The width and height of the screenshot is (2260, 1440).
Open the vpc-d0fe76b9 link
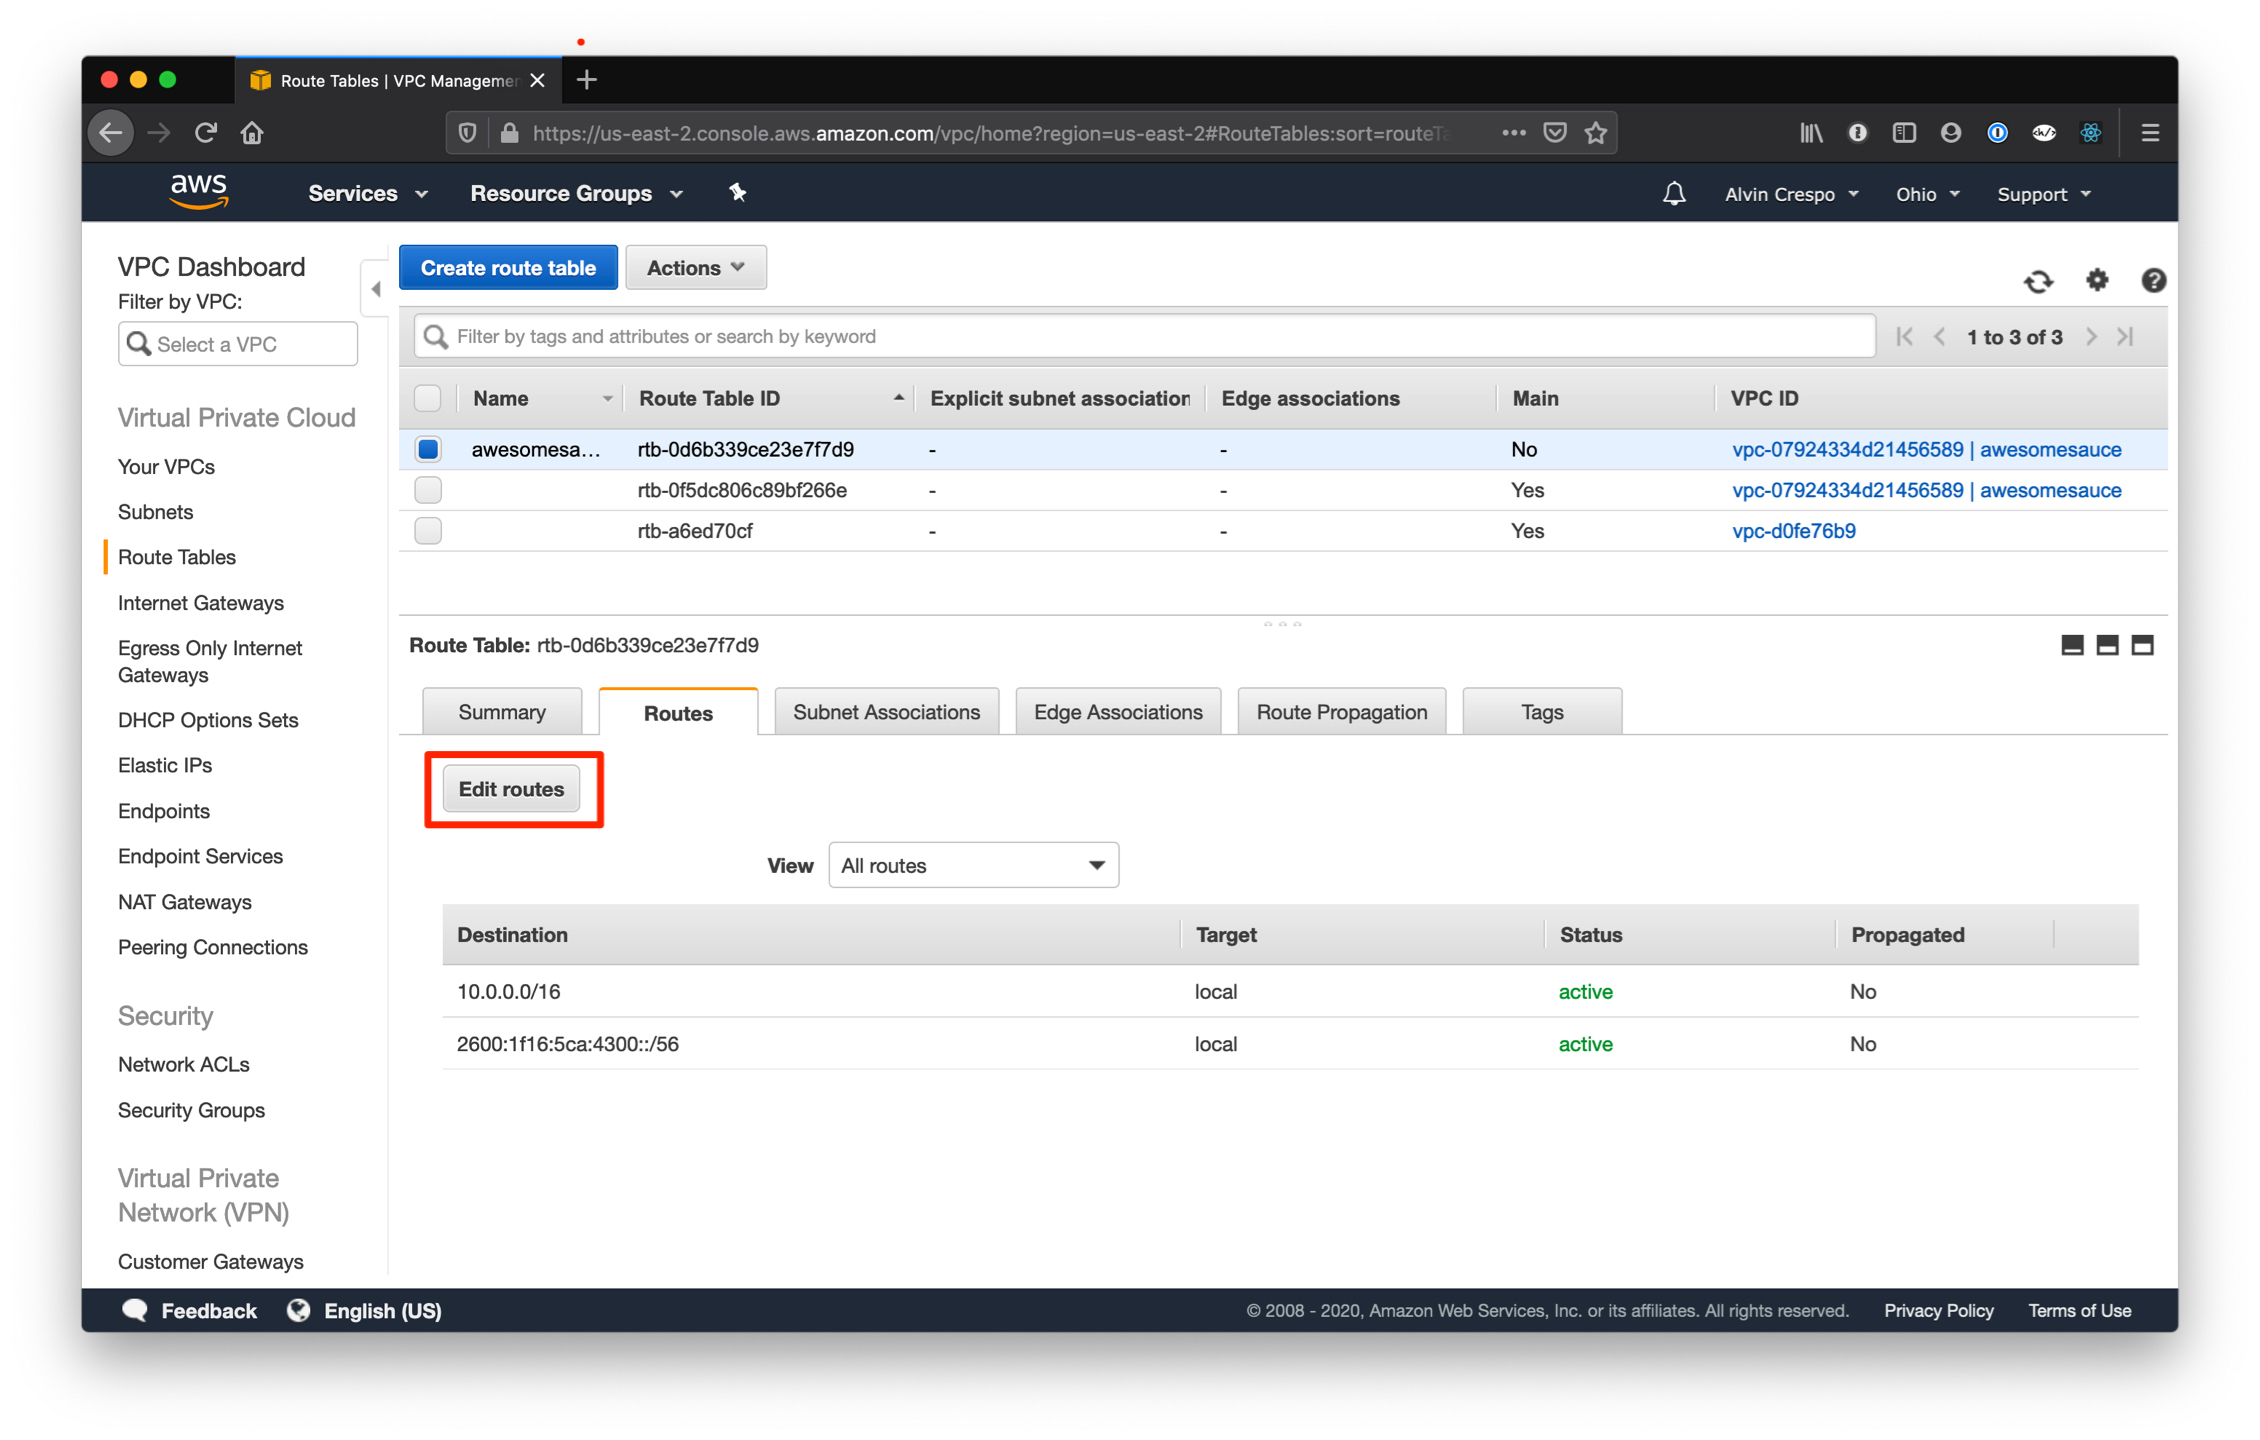pyautogui.click(x=1793, y=531)
